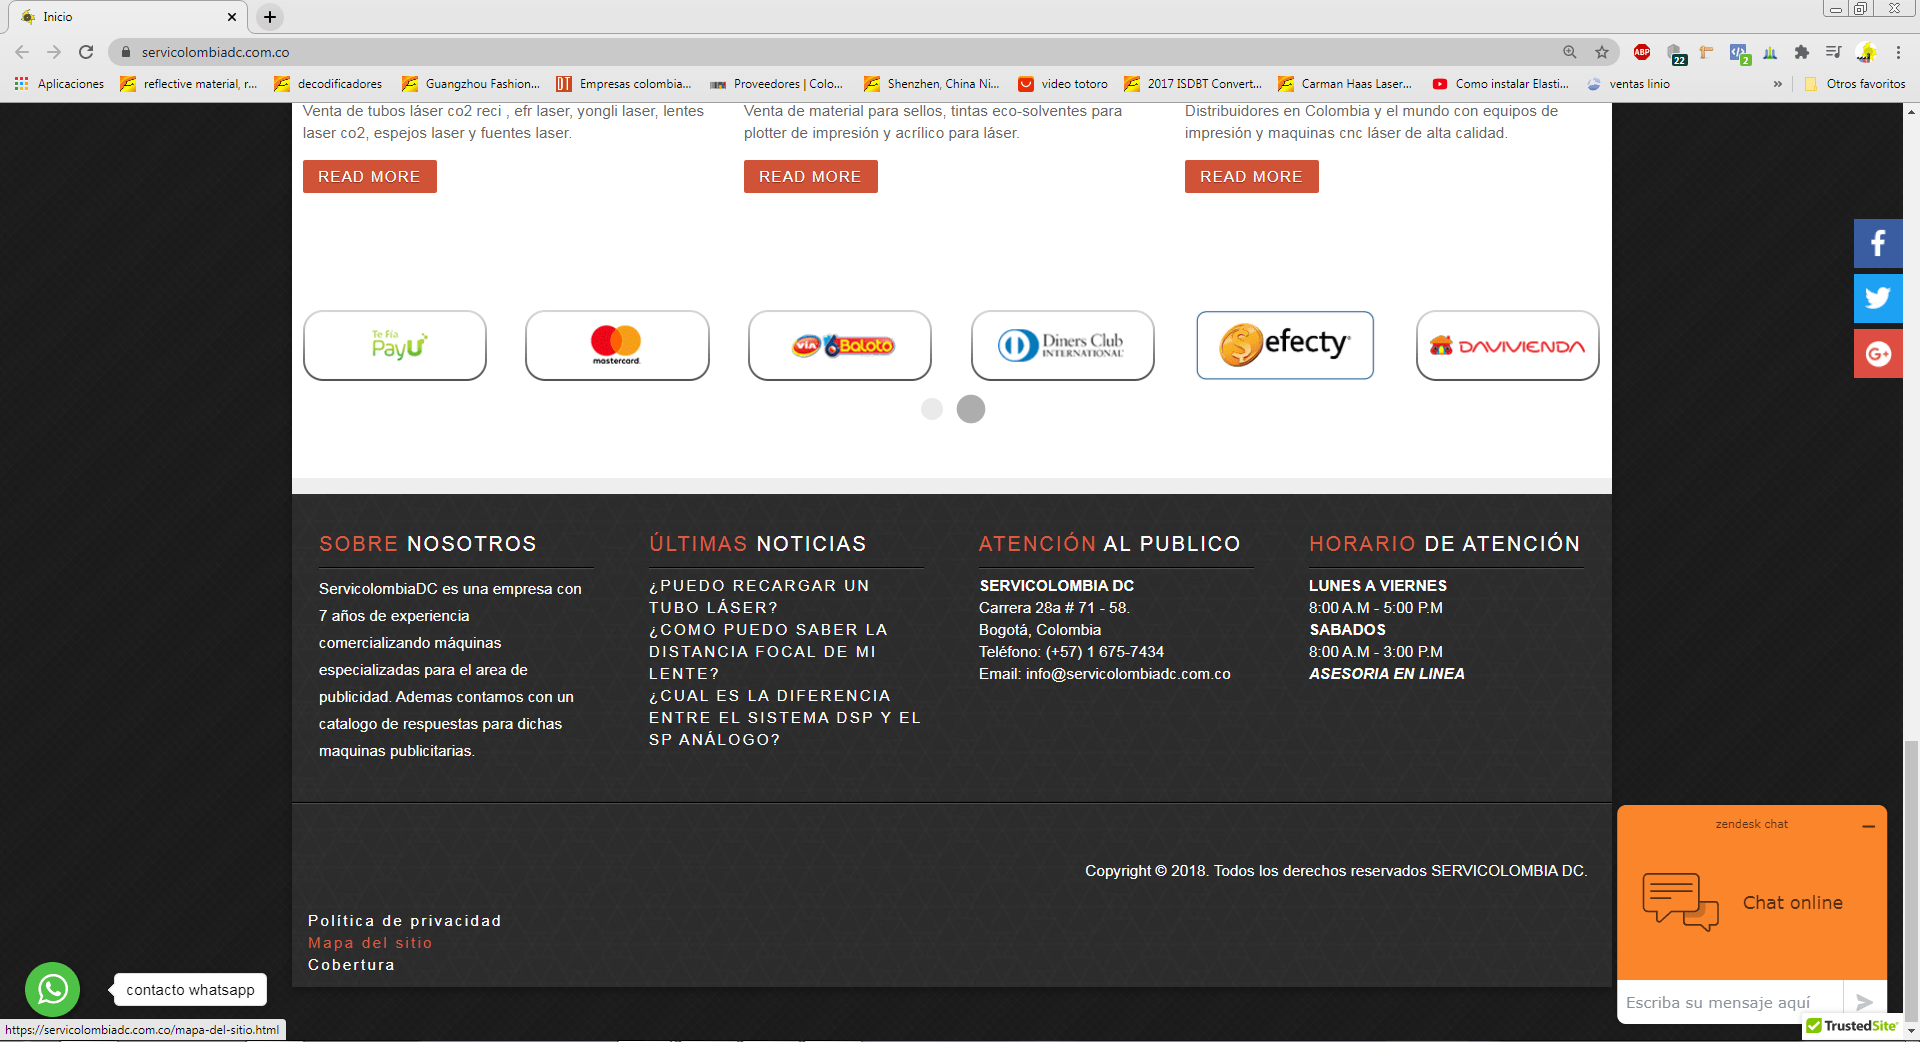This screenshot has width=1920, height=1042.
Task: Click the green WhatsApp contact icon
Action: (52, 989)
